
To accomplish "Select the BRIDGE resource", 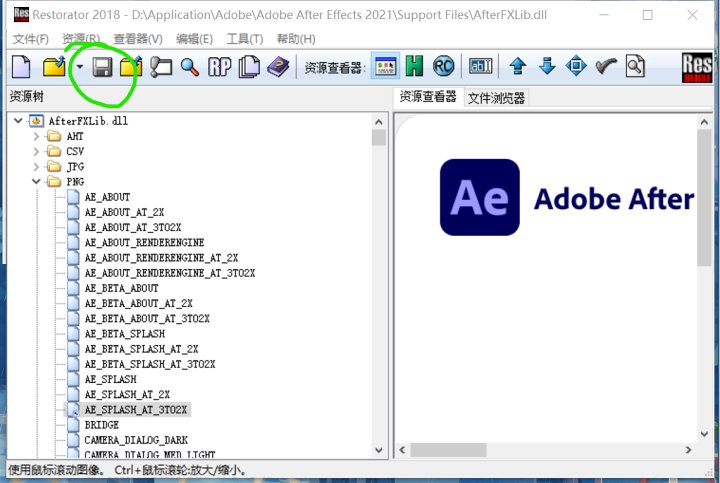I will pos(101,424).
